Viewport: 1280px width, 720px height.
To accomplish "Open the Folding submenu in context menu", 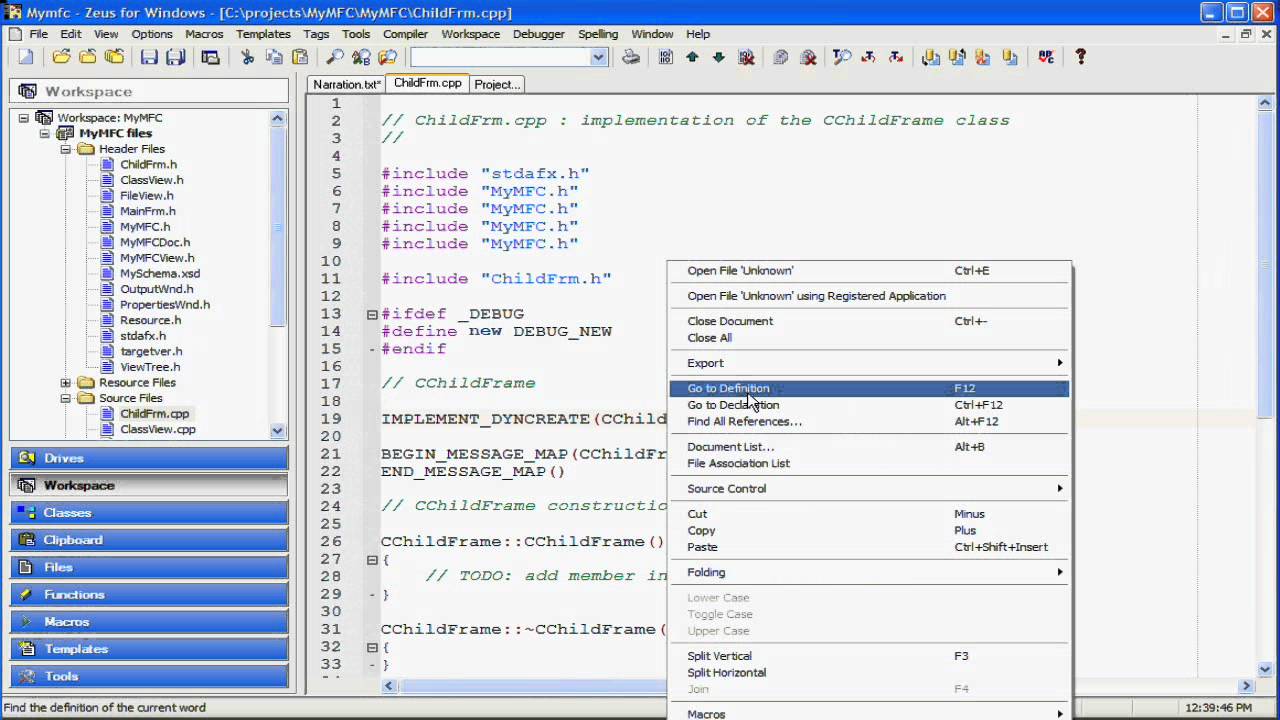I will tap(870, 572).
